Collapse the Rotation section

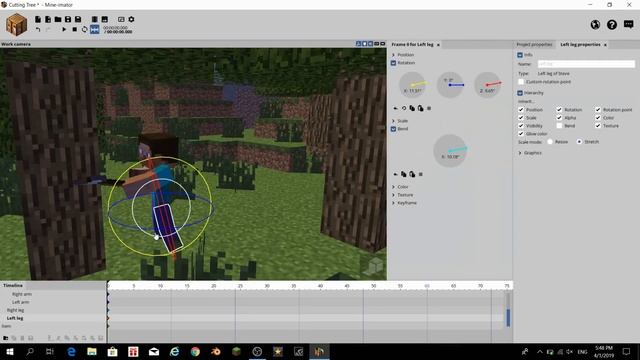393,63
